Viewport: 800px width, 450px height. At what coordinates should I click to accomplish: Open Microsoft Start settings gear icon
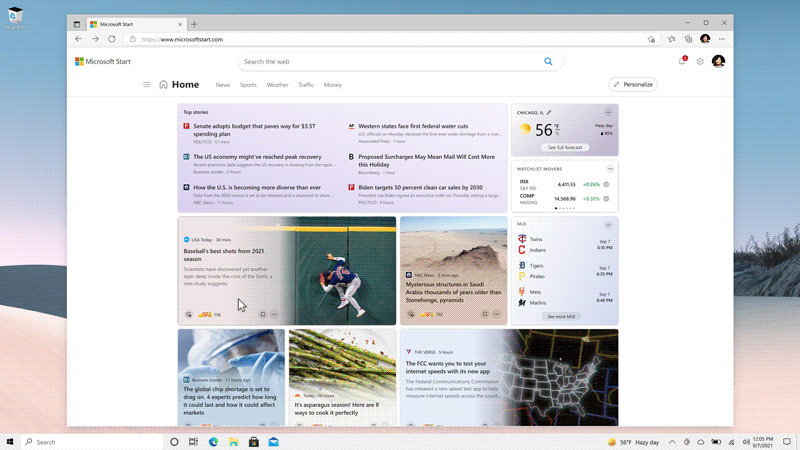click(700, 61)
